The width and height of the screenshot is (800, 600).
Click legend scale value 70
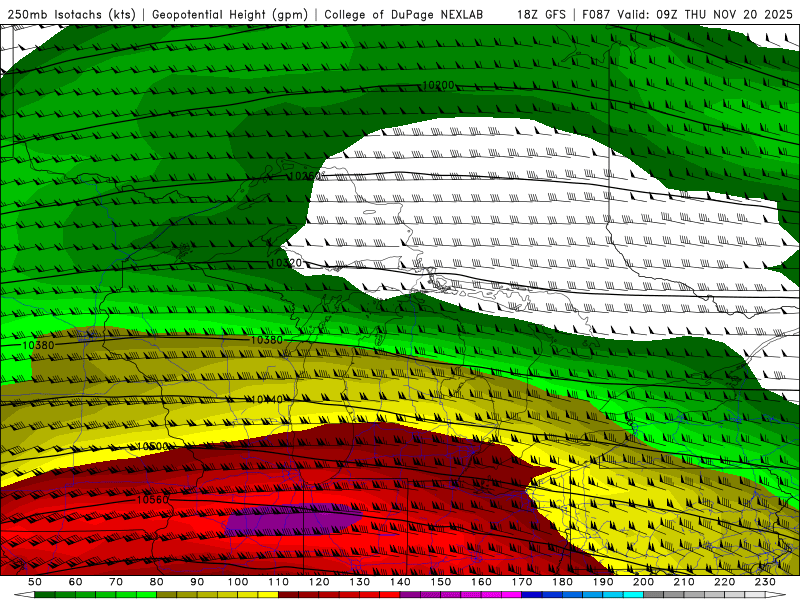(116, 582)
